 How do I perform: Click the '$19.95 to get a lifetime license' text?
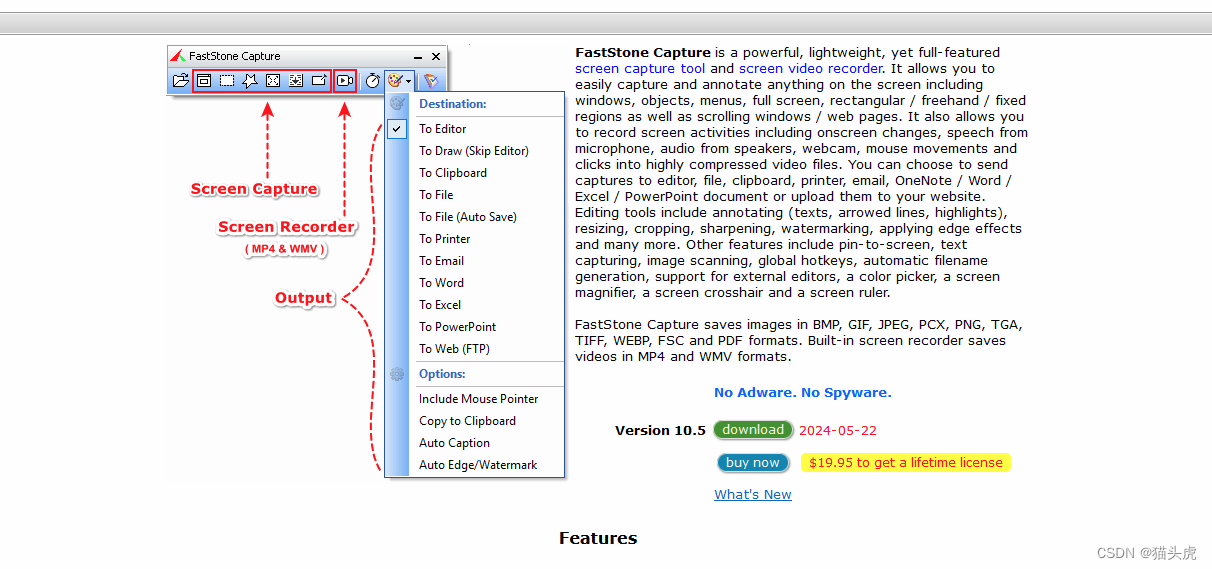(x=906, y=463)
